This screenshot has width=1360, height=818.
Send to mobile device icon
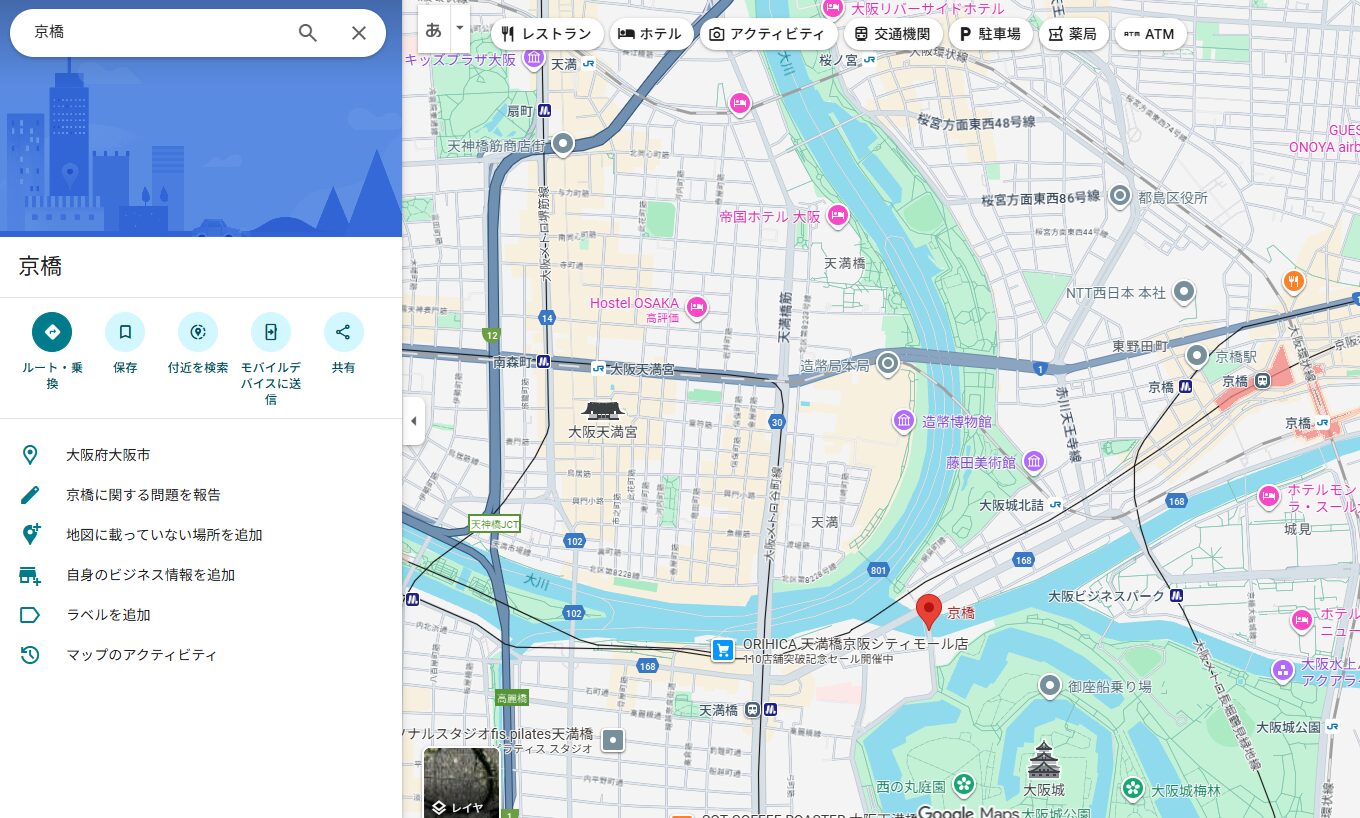pos(271,332)
